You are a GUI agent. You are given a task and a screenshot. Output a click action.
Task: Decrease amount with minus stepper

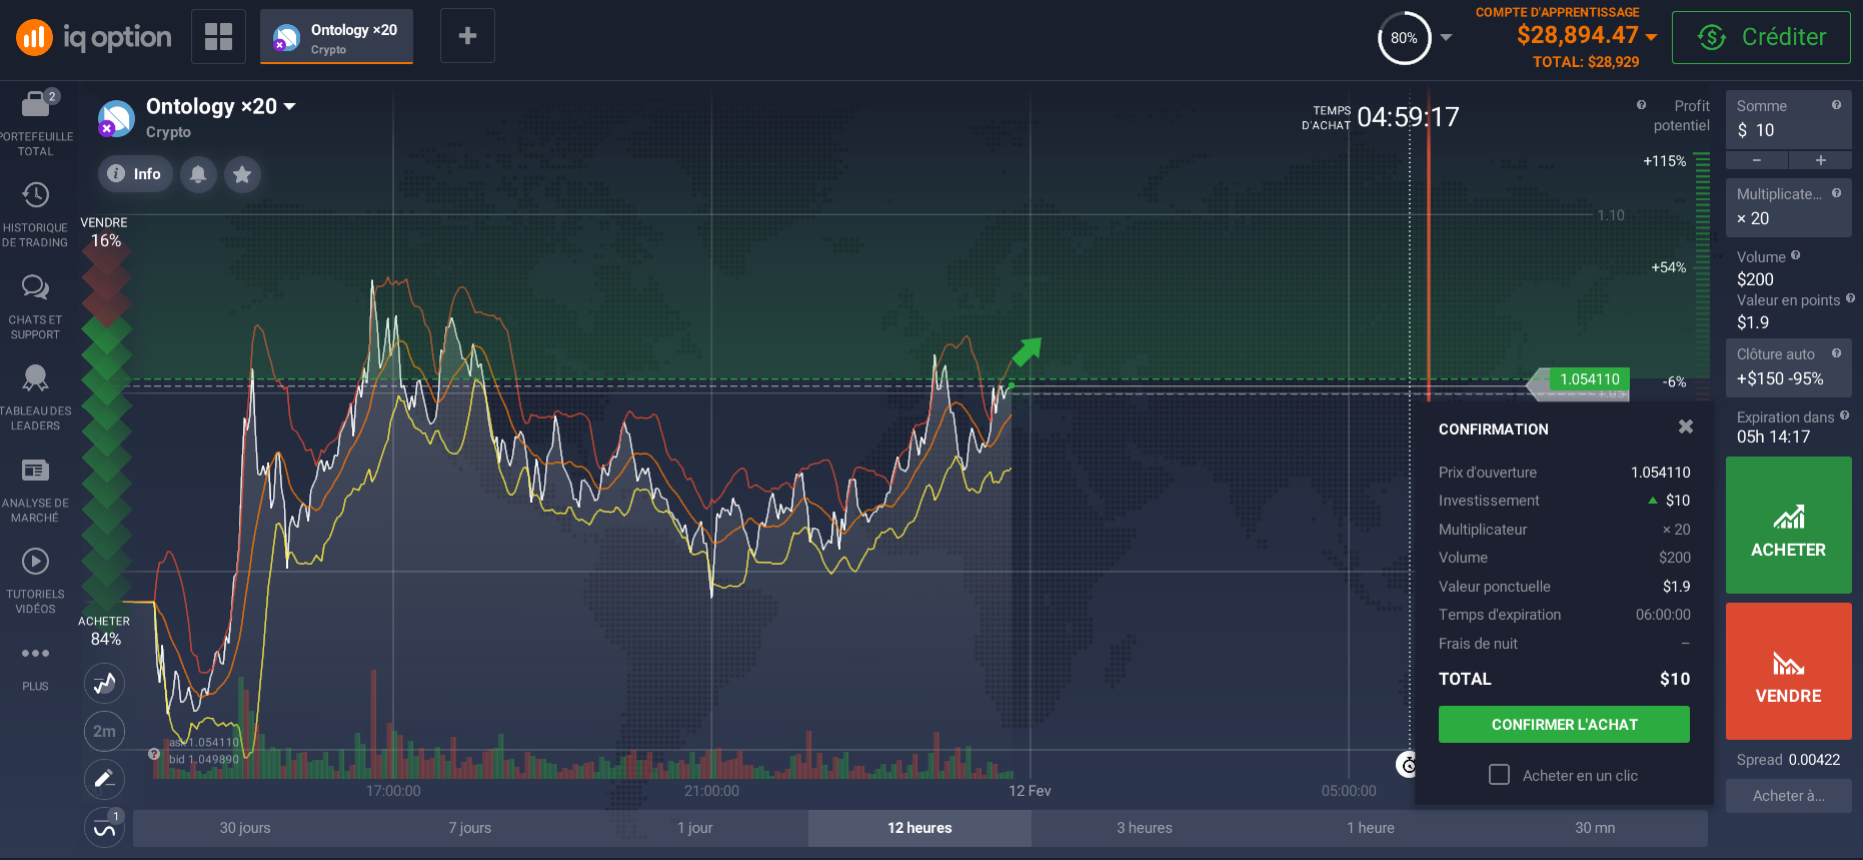[x=1757, y=160]
